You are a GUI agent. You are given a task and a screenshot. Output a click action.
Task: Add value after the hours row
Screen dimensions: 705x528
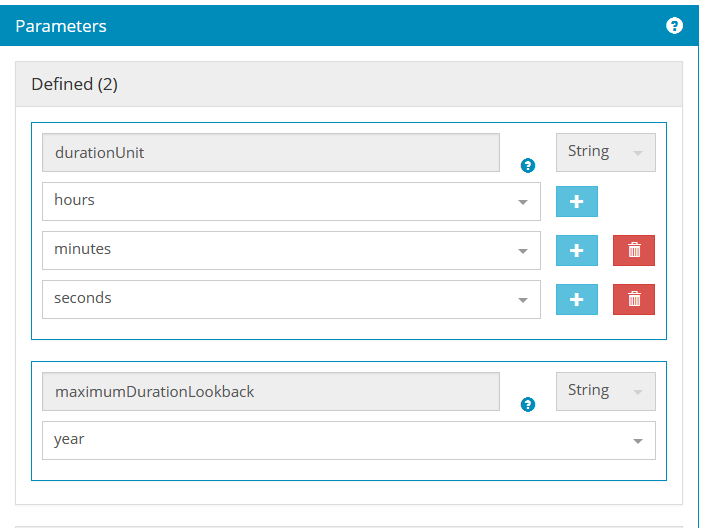point(576,201)
